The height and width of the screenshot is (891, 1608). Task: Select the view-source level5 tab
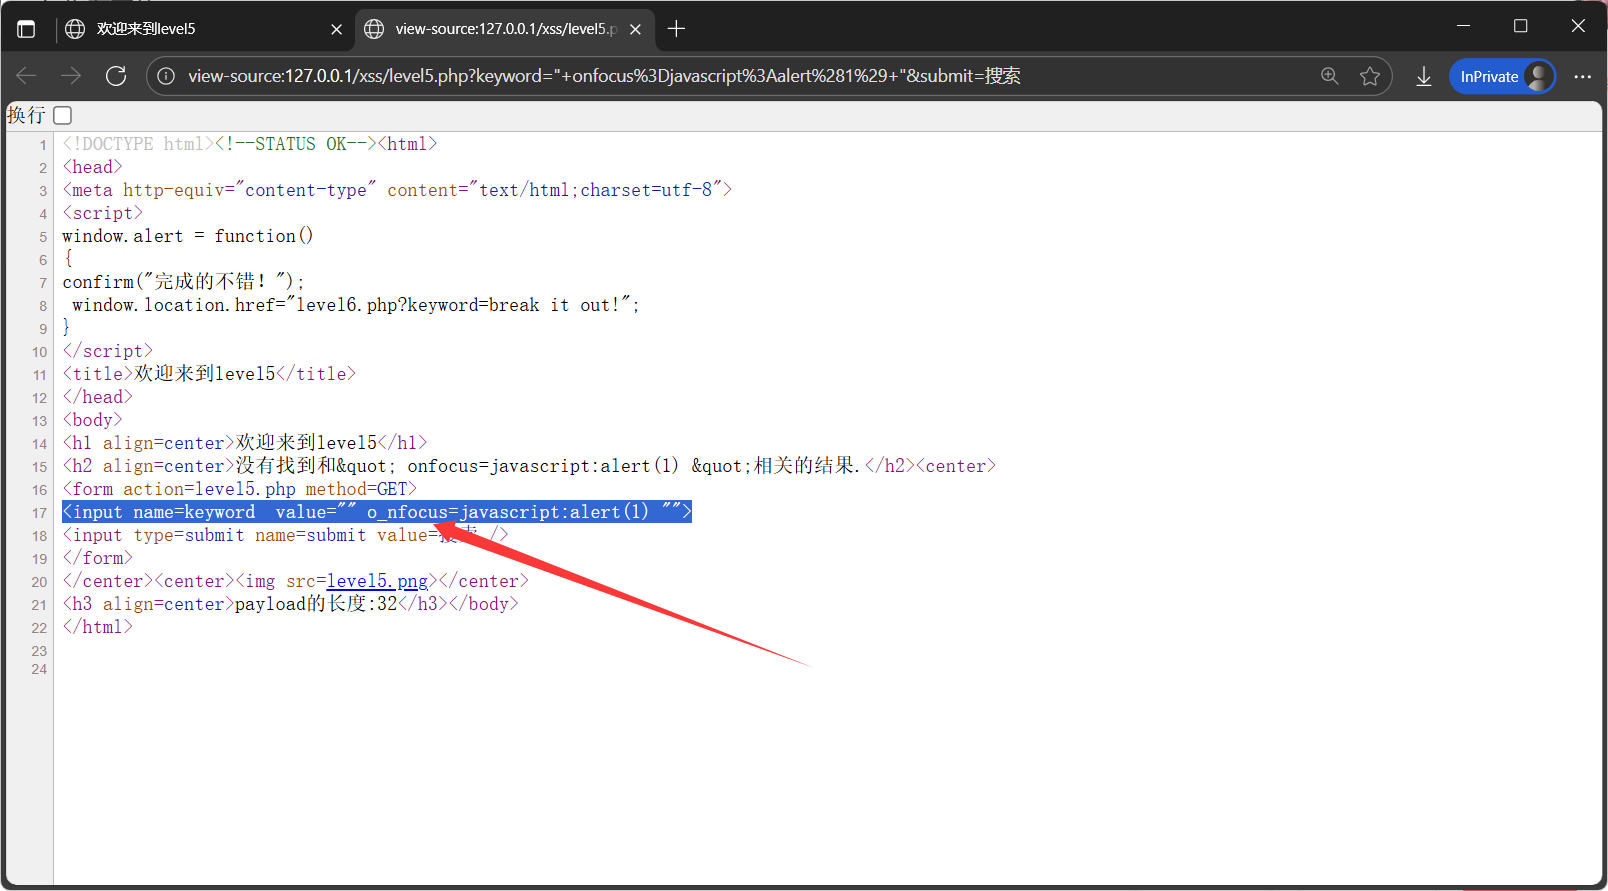click(x=505, y=29)
